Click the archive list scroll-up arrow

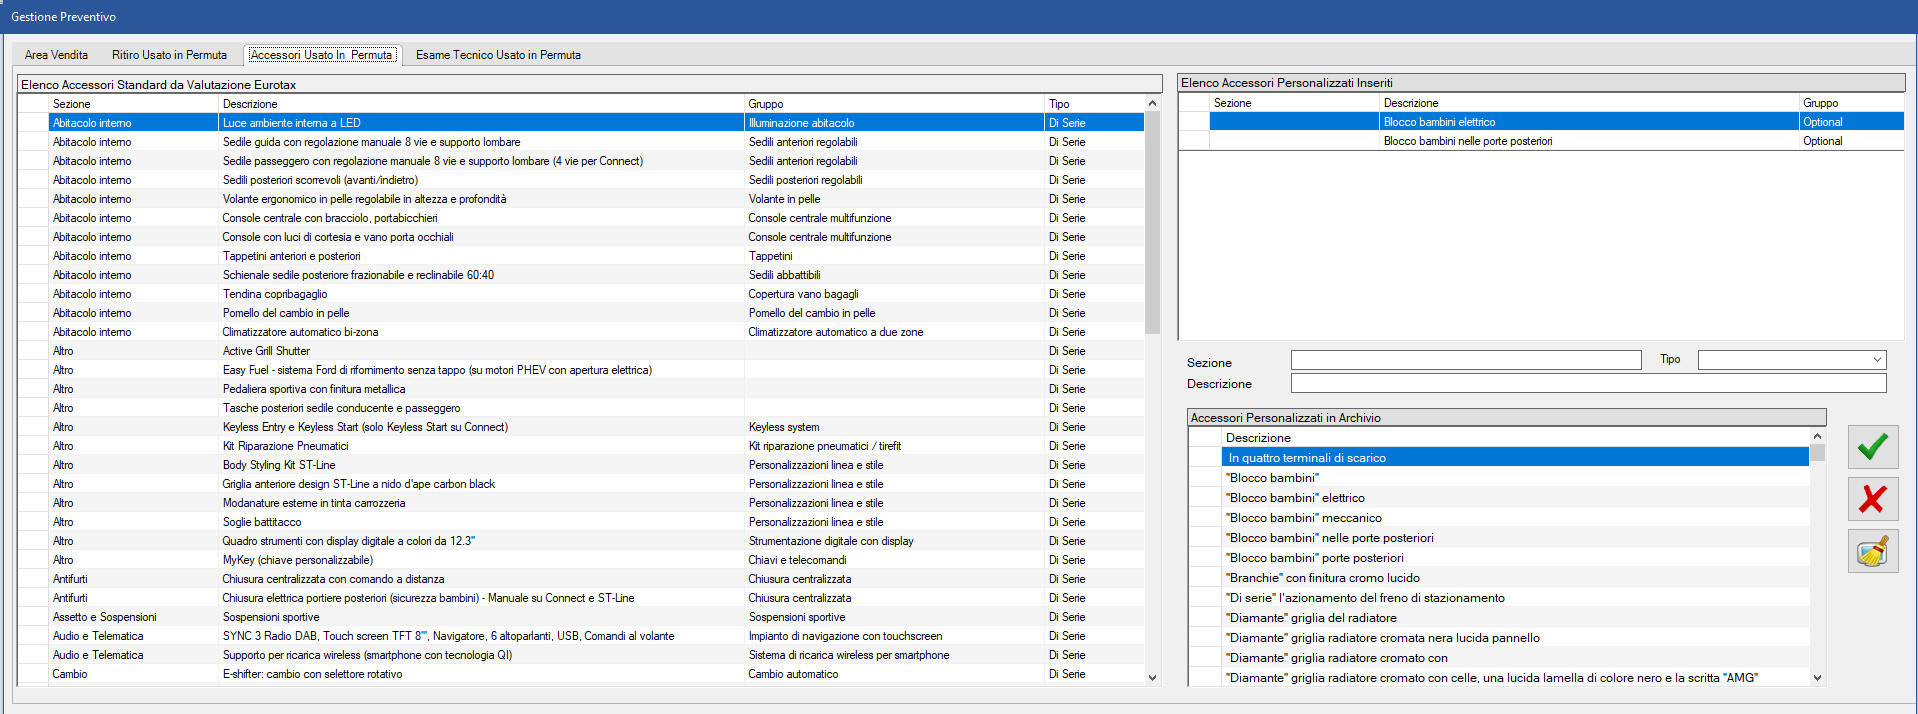[1817, 436]
